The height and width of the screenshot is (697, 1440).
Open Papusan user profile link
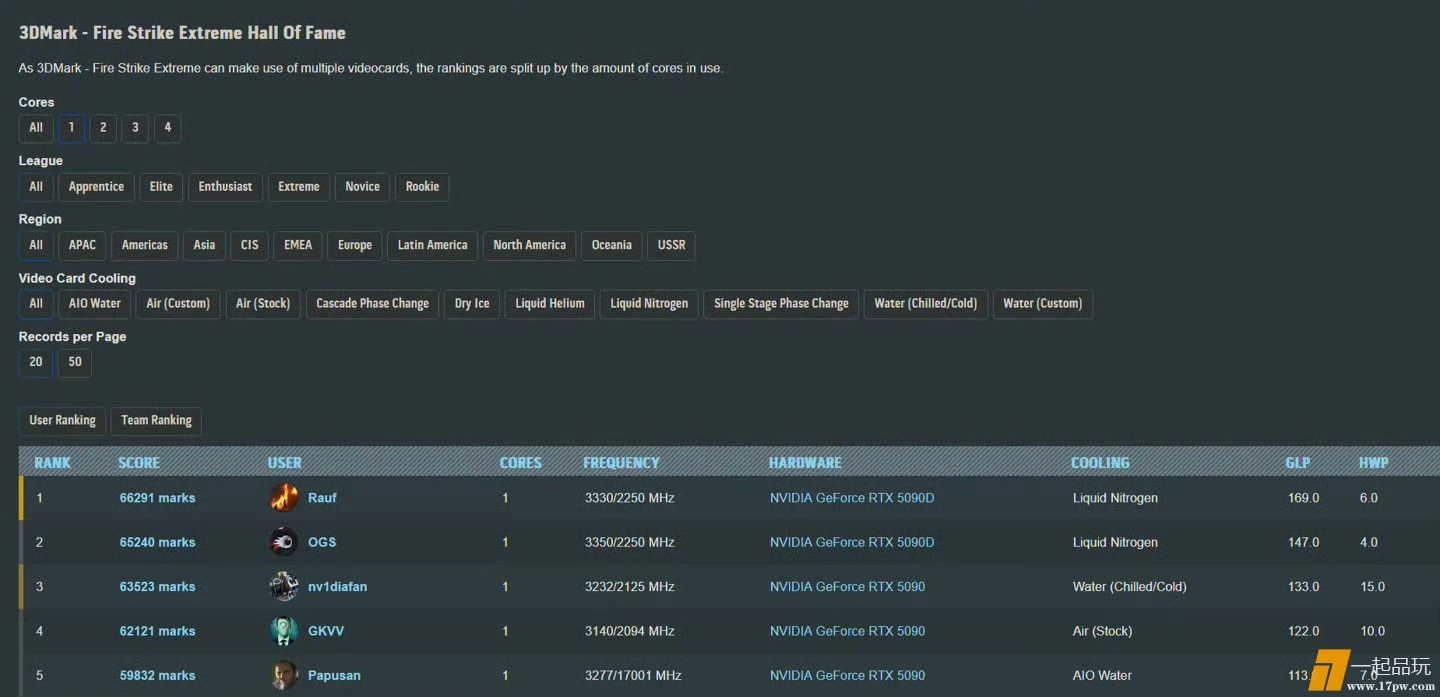334,676
